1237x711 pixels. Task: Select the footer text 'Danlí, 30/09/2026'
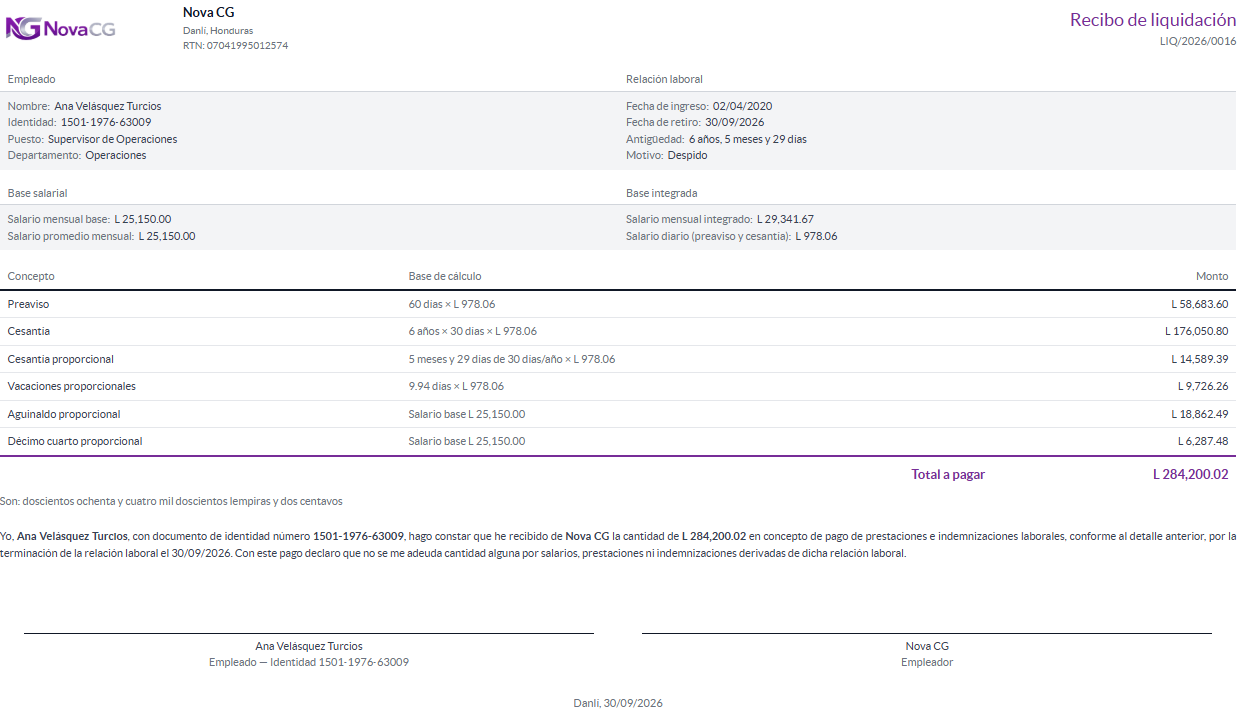pos(618,703)
